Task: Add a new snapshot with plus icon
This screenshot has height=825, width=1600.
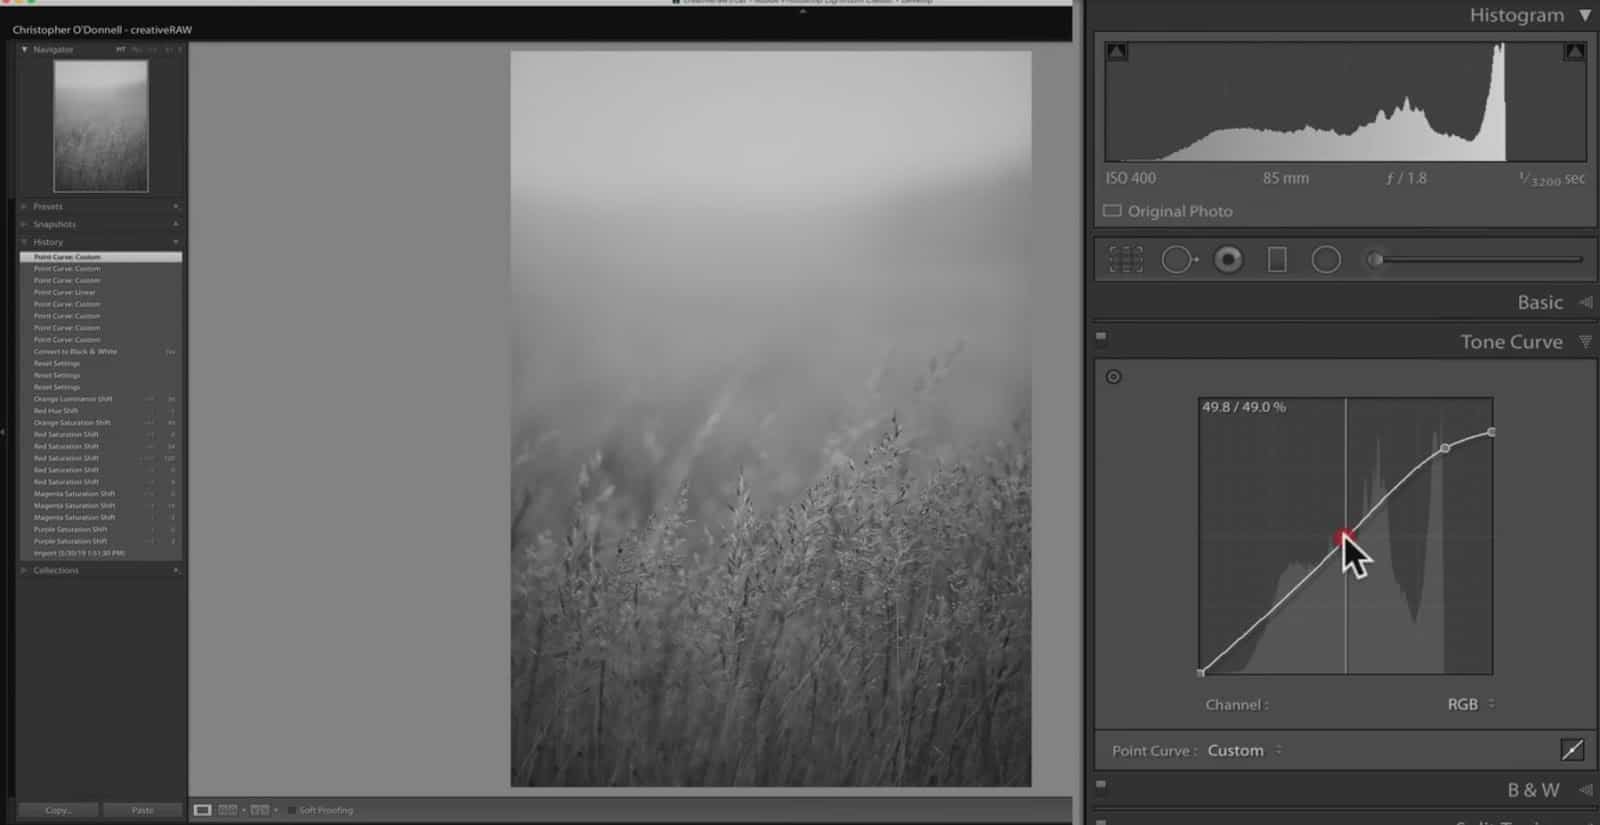Action: 175,224
